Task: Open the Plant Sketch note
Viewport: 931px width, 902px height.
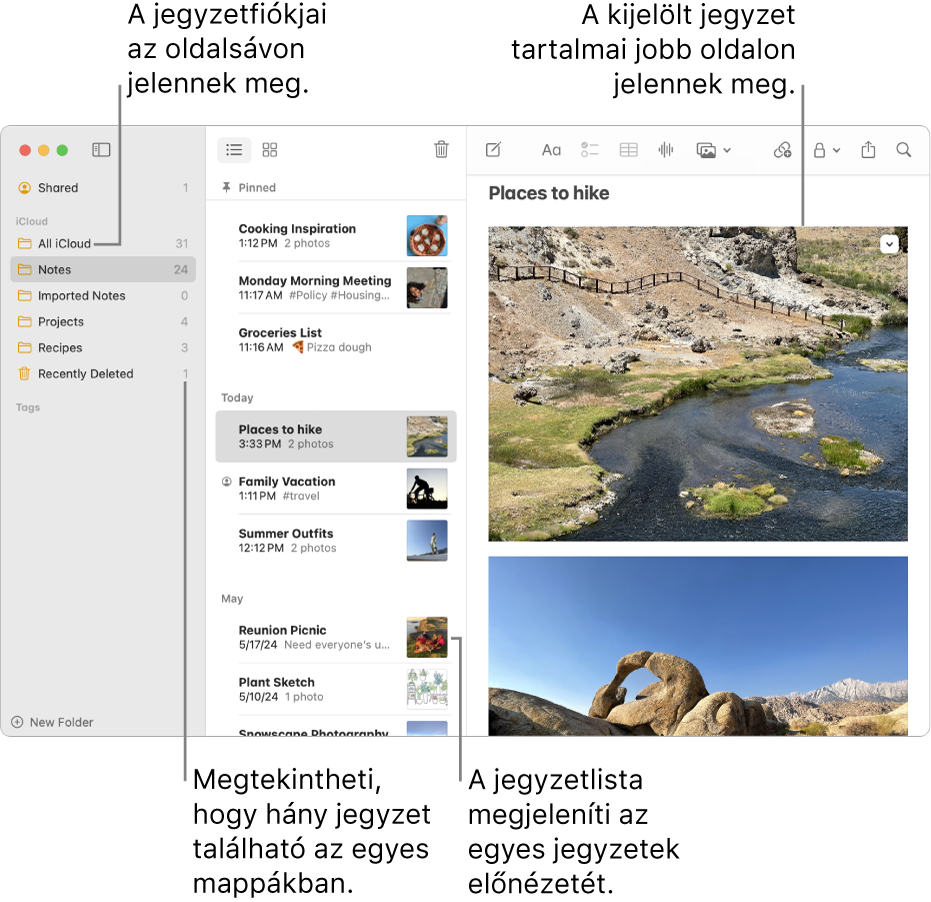Action: tap(336, 689)
